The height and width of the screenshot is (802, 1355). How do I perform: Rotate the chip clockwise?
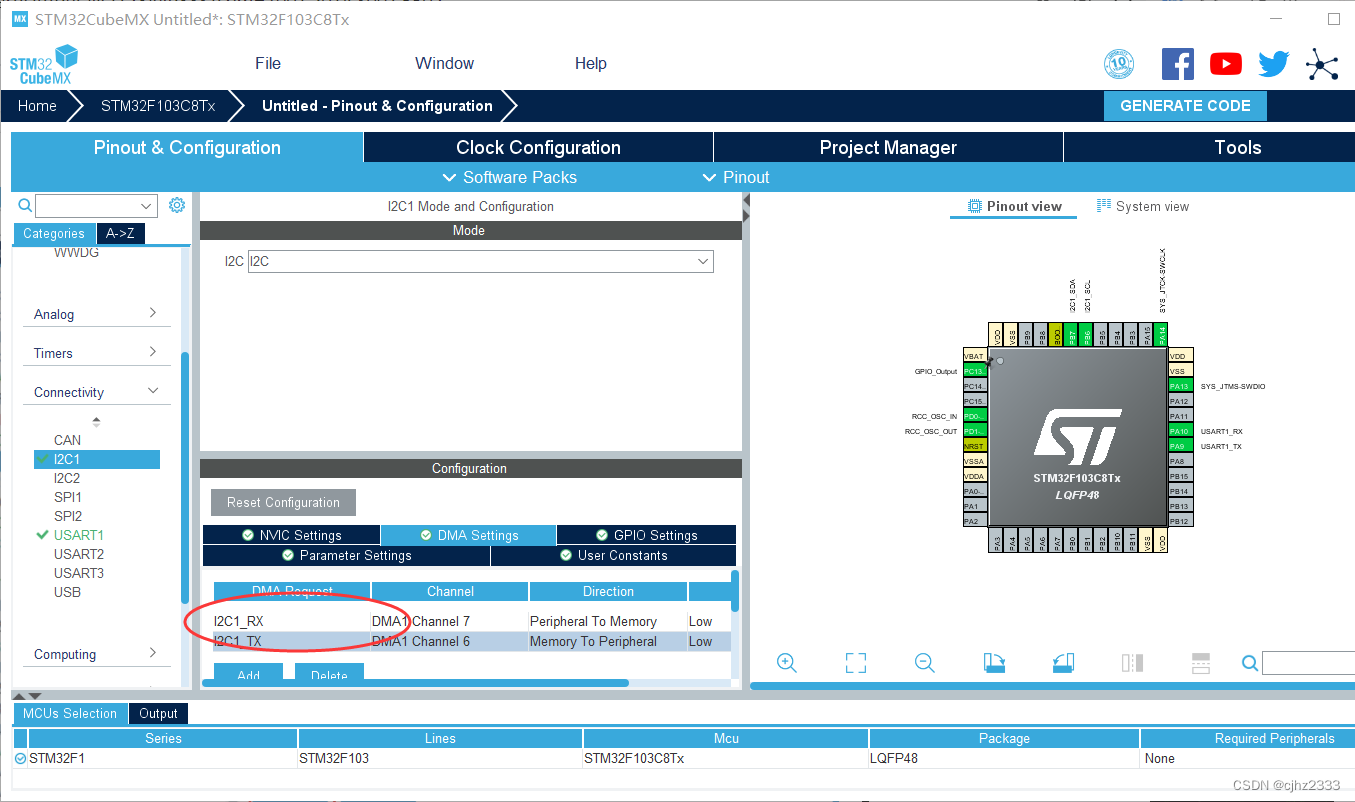click(x=994, y=663)
